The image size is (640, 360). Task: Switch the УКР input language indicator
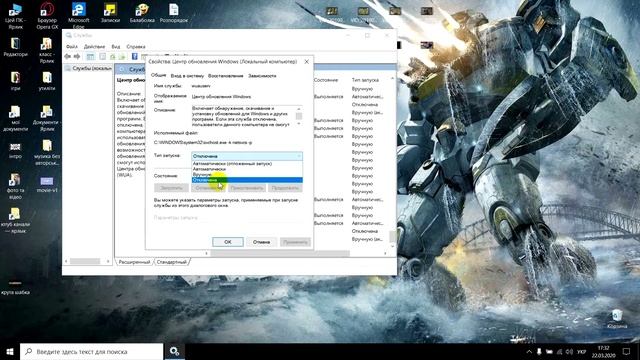pos(582,351)
